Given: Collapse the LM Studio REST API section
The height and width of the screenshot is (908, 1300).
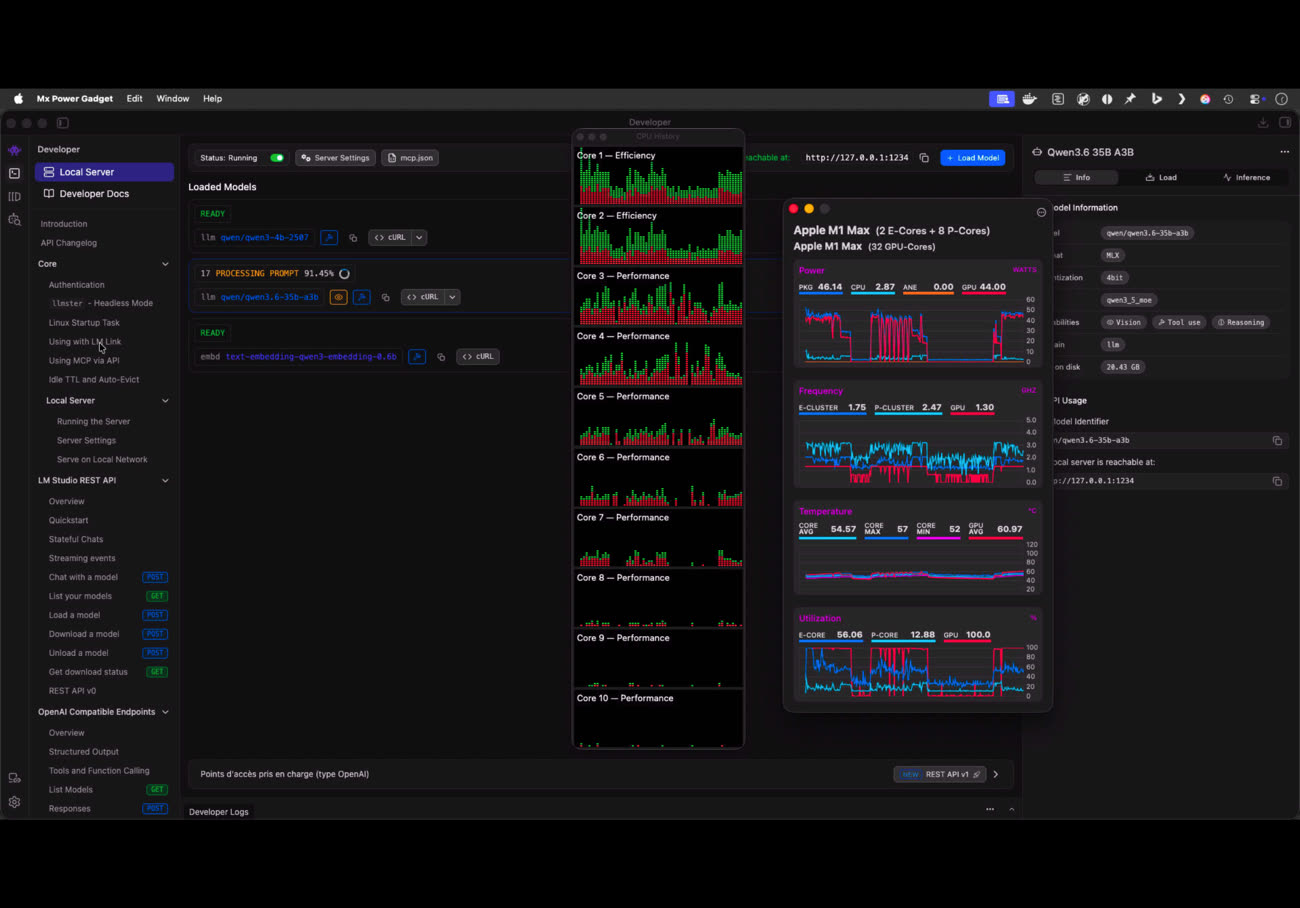Looking at the screenshot, I should click(x=165, y=480).
